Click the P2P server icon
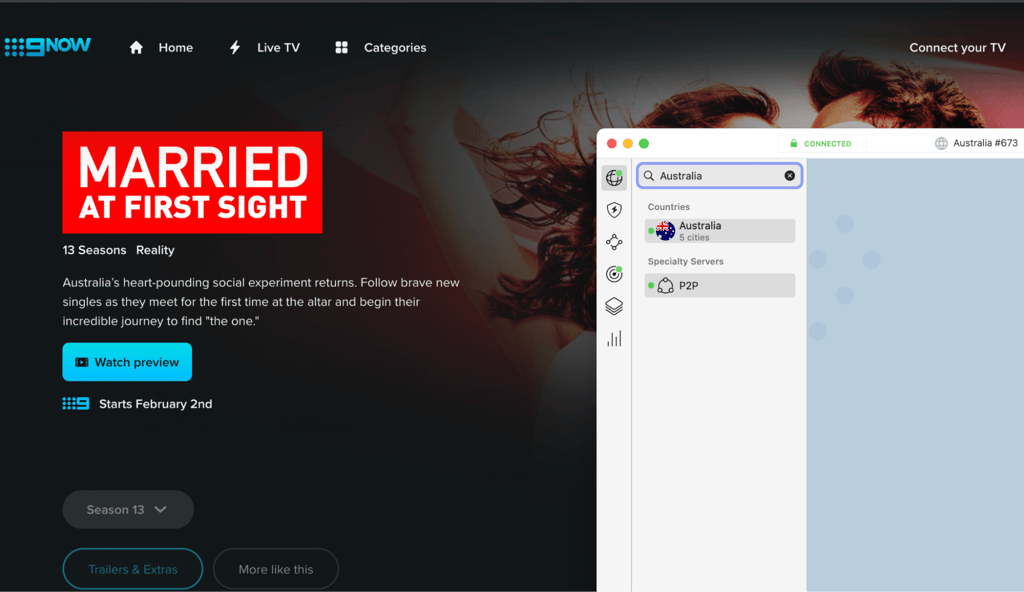The image size is (1024, 592). click(665, 286)
